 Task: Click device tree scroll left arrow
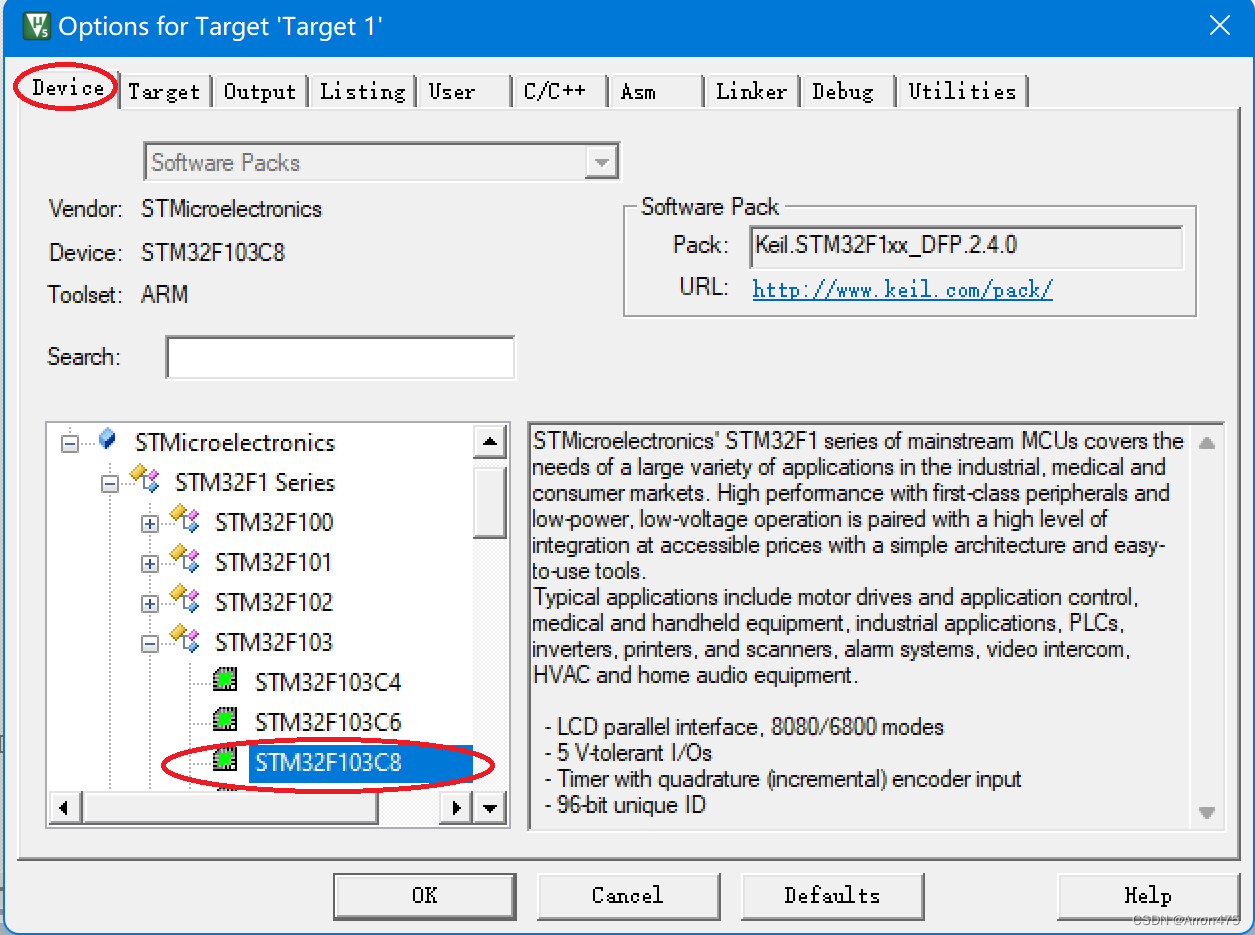[65, 807]
